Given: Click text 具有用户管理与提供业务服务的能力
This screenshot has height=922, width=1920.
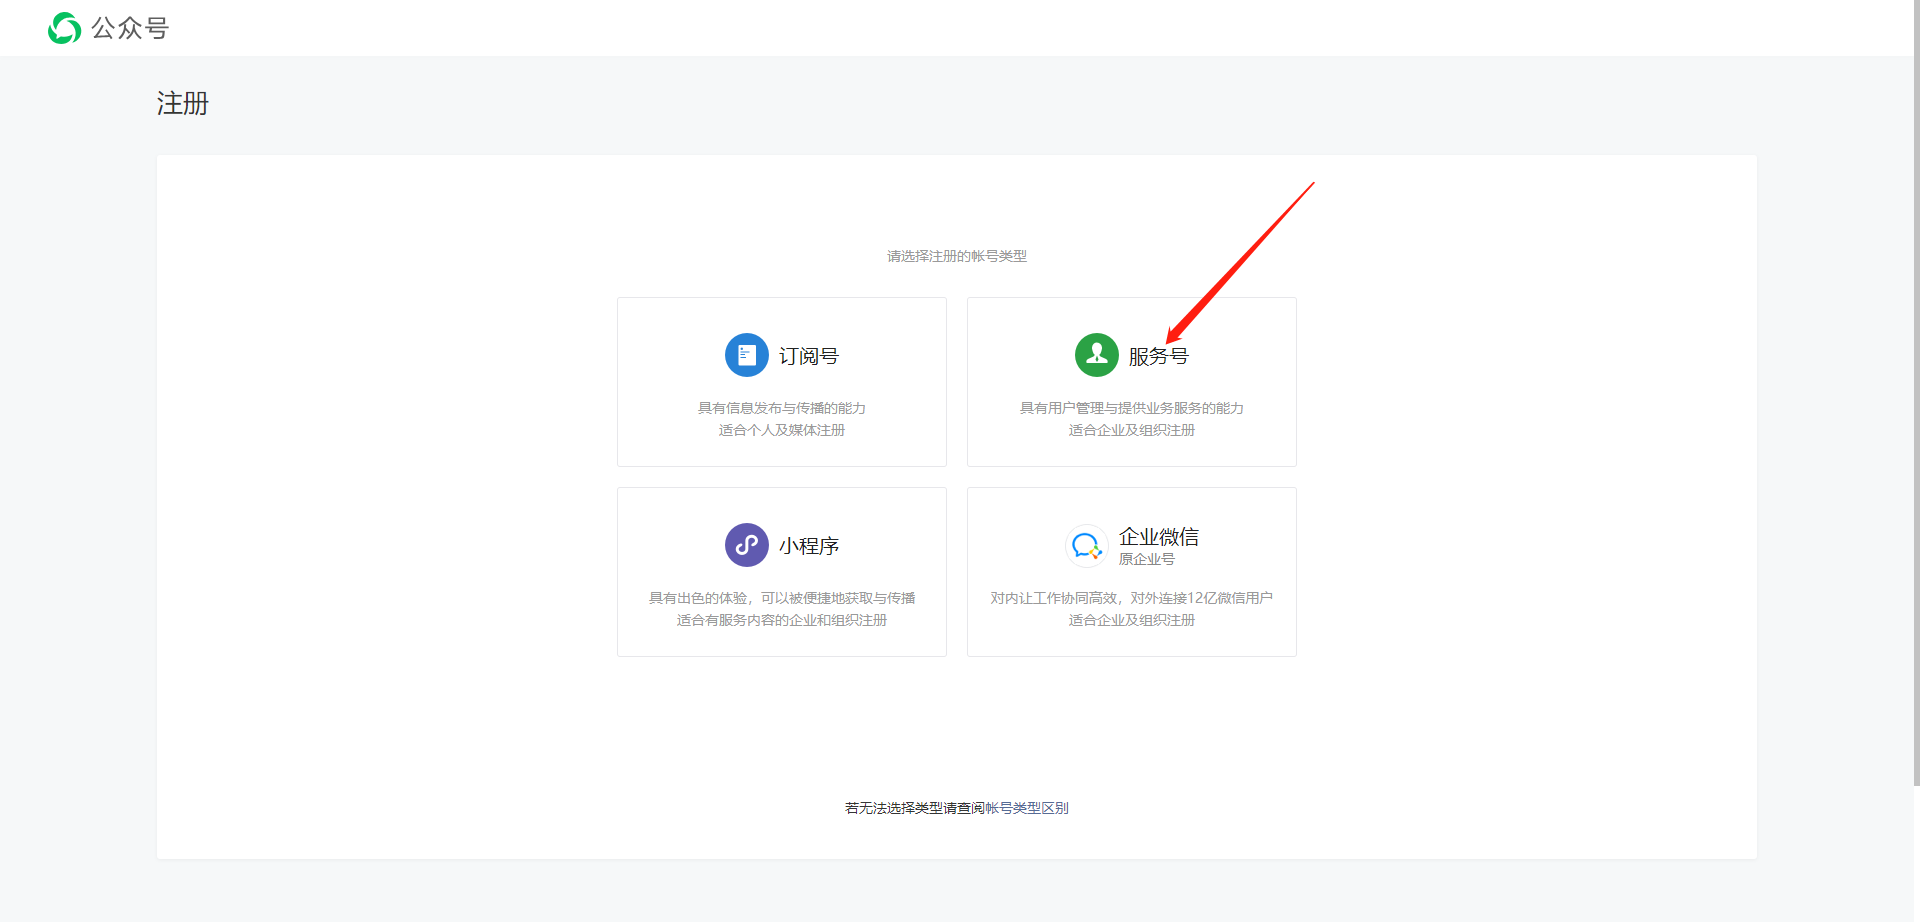Looking at the screenshot, I should click(x=1132, y=408).
